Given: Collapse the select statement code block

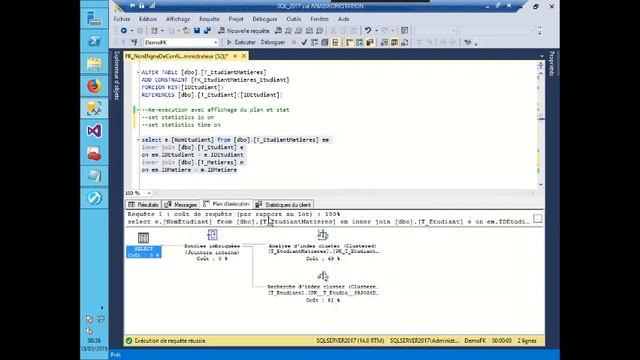Looking at the screenshot, I should tap(138, 140).
